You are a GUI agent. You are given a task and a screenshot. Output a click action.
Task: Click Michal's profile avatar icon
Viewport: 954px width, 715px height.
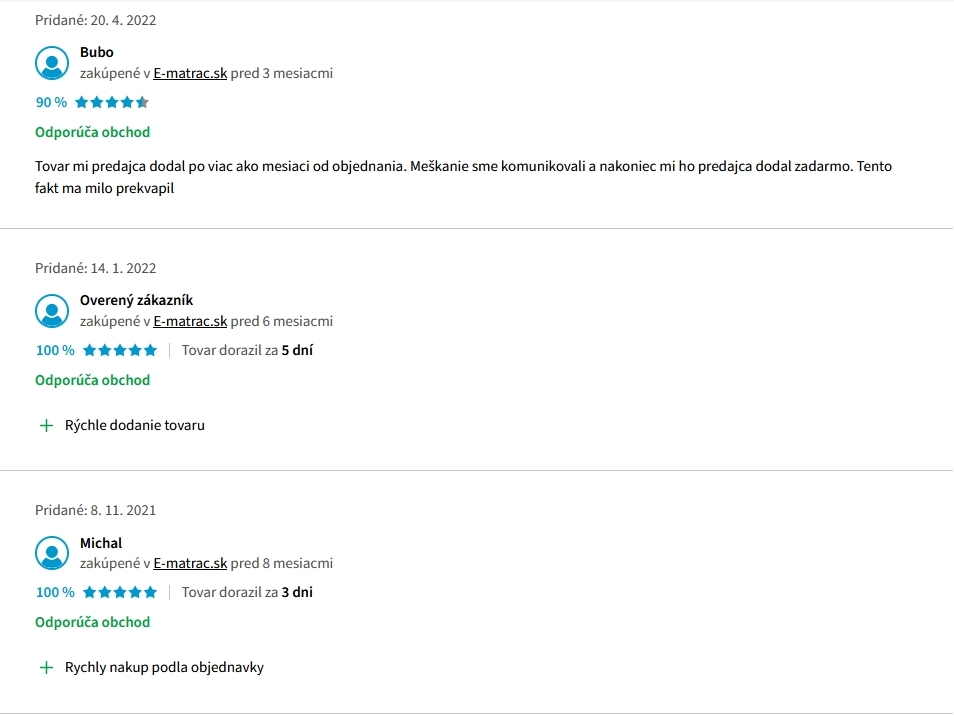coord(52,553)
